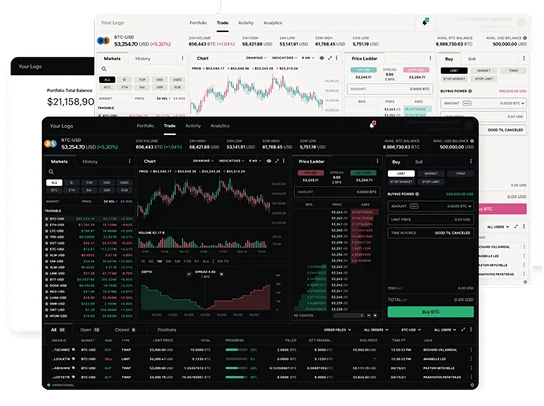Click the green LIFT ASK button in dark window

point(363,173)
